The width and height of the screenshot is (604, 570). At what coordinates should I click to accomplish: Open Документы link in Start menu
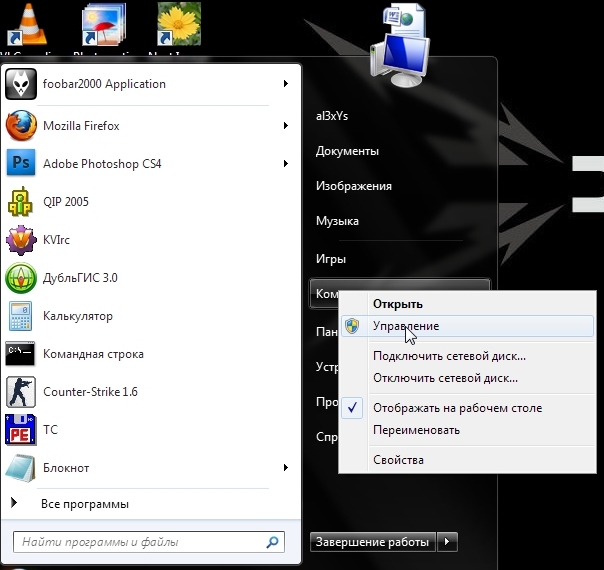347,151
